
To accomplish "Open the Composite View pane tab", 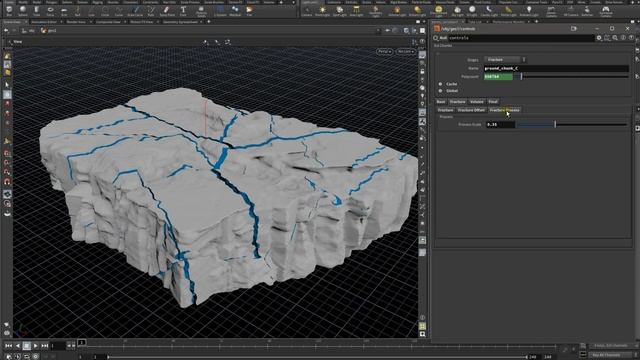I will (108, 22).
